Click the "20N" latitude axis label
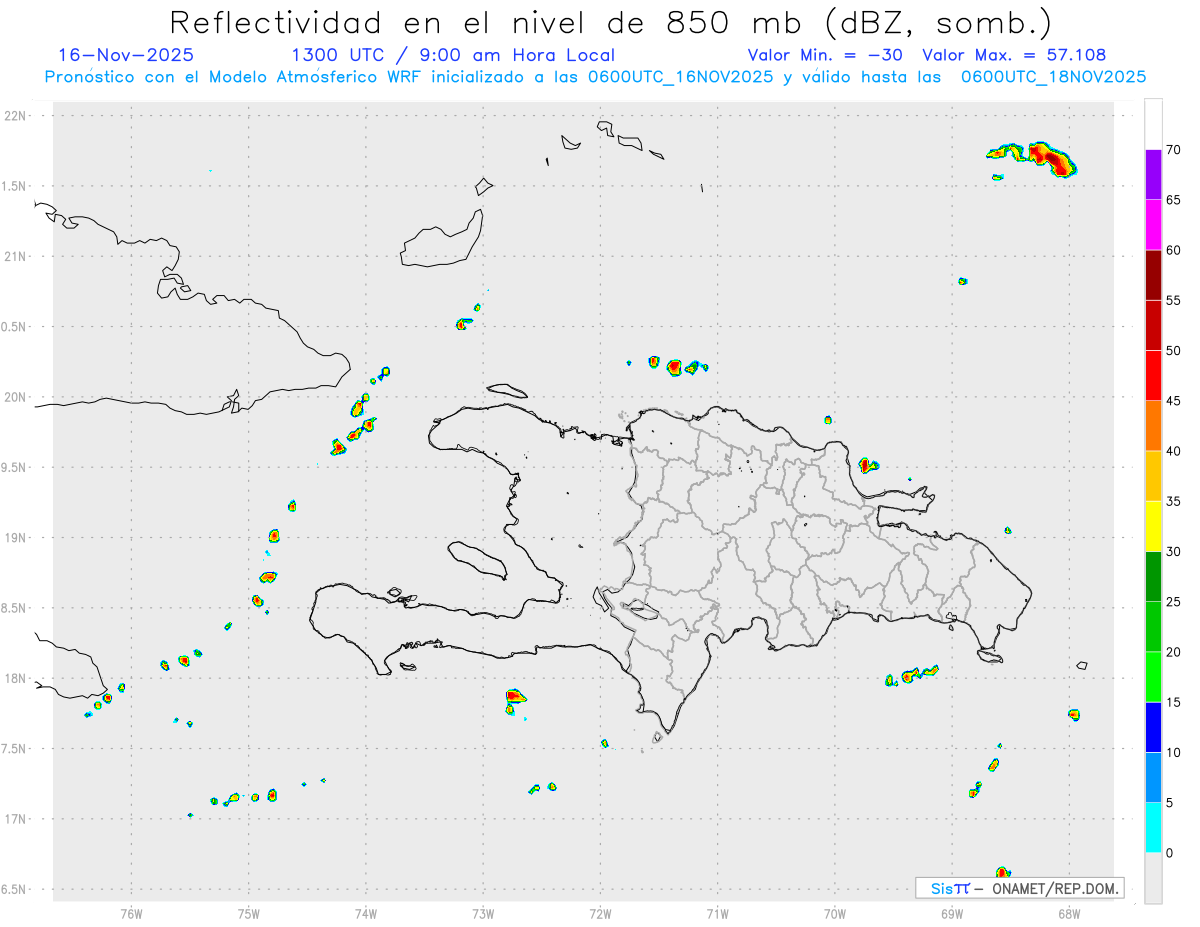The height and width of the screenshot is (927, 1200). click(16, 397)
